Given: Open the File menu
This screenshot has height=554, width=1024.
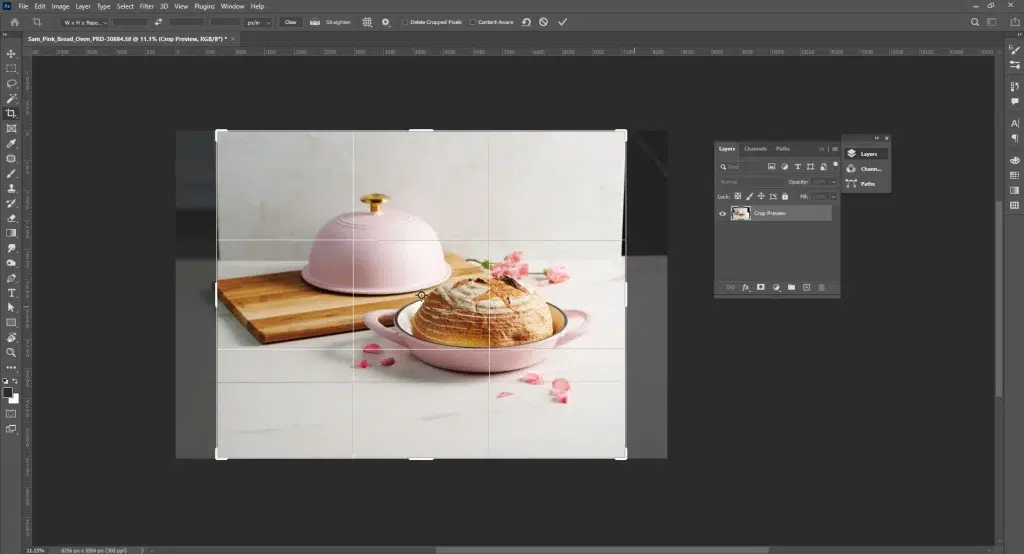Looking at the screenshot, I should click(x=24, y=7).
